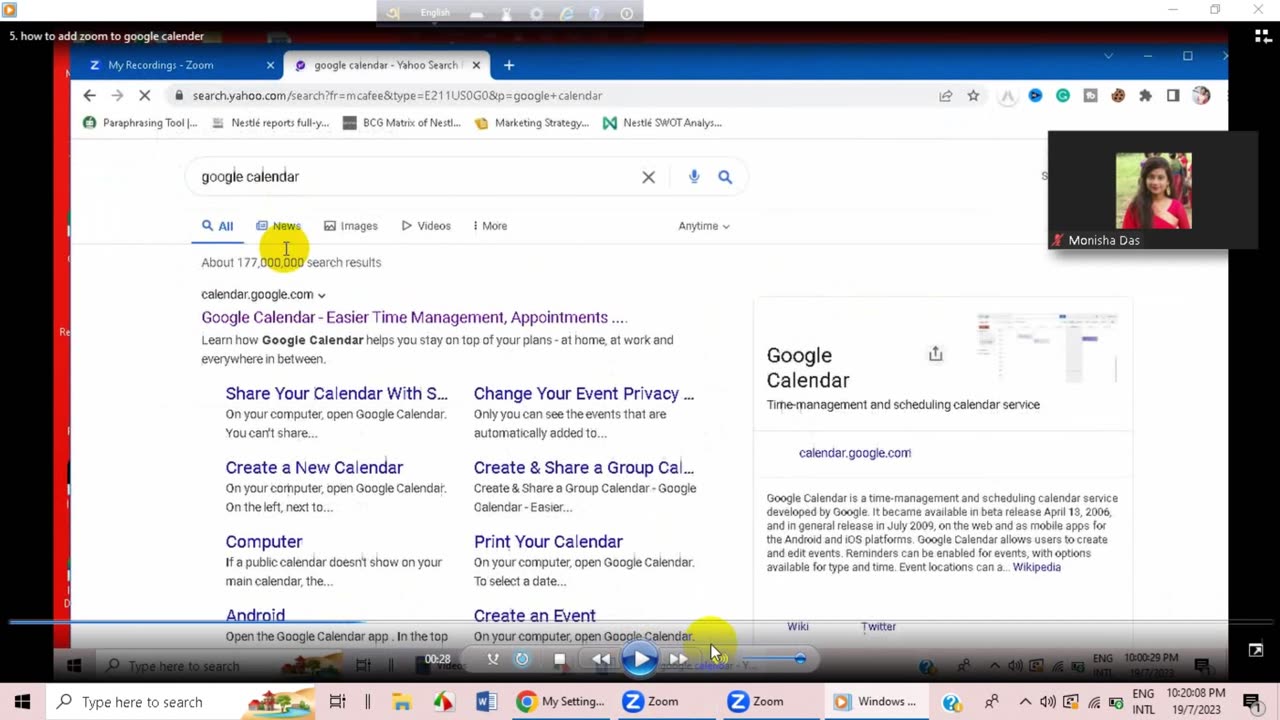
Task: Open a new Chrome tab
Action: pyautogui.click(x=509, y=65)
